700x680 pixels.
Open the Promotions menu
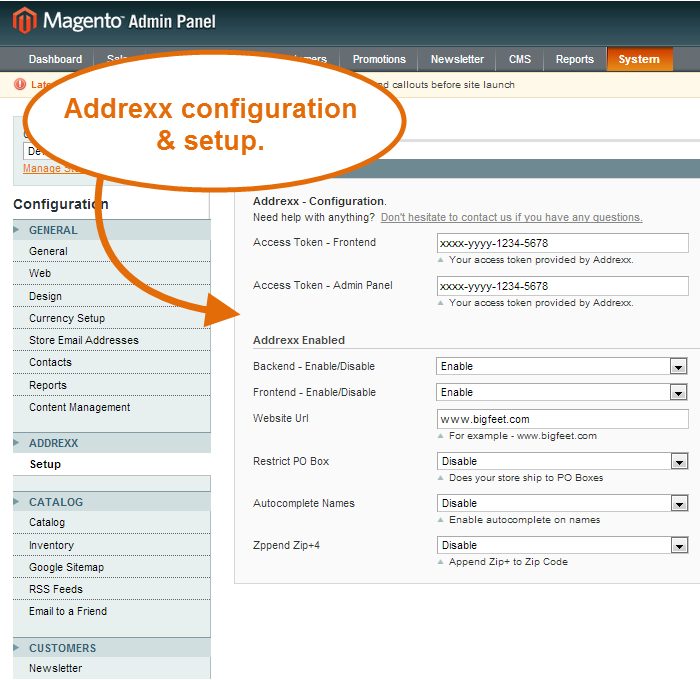(379, 59)
